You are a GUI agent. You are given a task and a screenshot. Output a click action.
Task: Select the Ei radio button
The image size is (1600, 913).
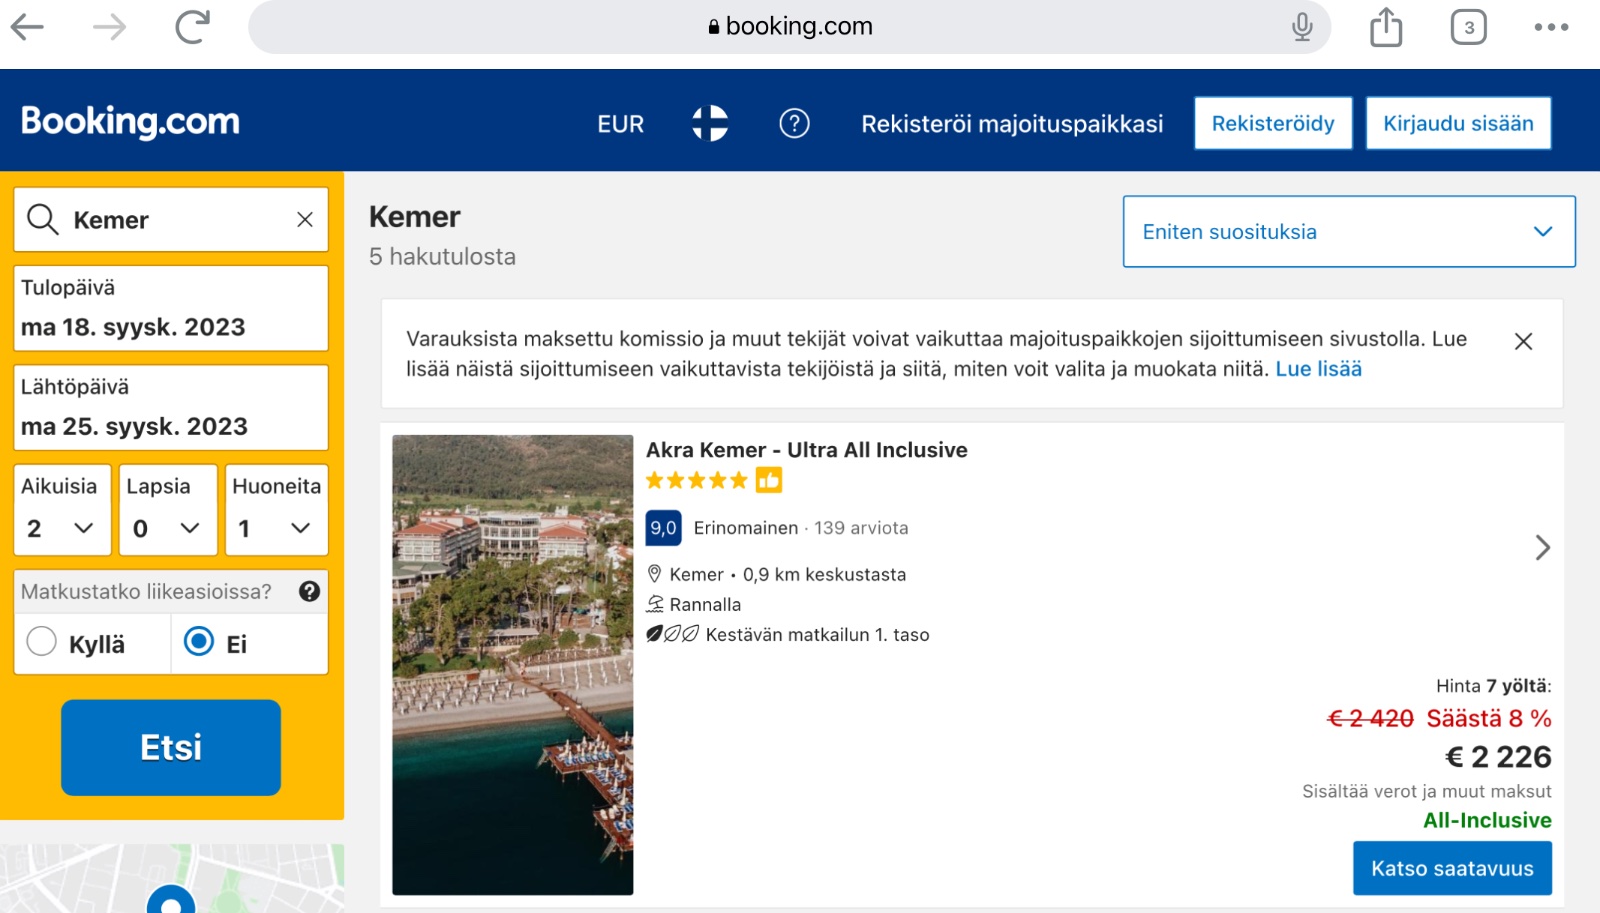tap(199, 641)
